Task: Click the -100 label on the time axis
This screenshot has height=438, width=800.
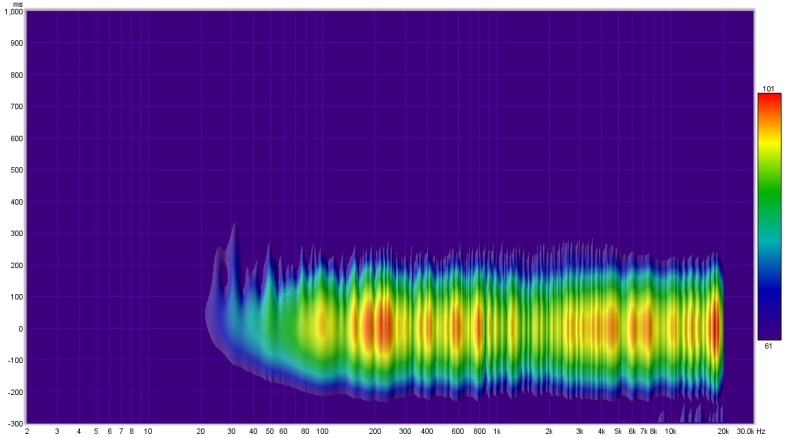Action: coord(16,360)
